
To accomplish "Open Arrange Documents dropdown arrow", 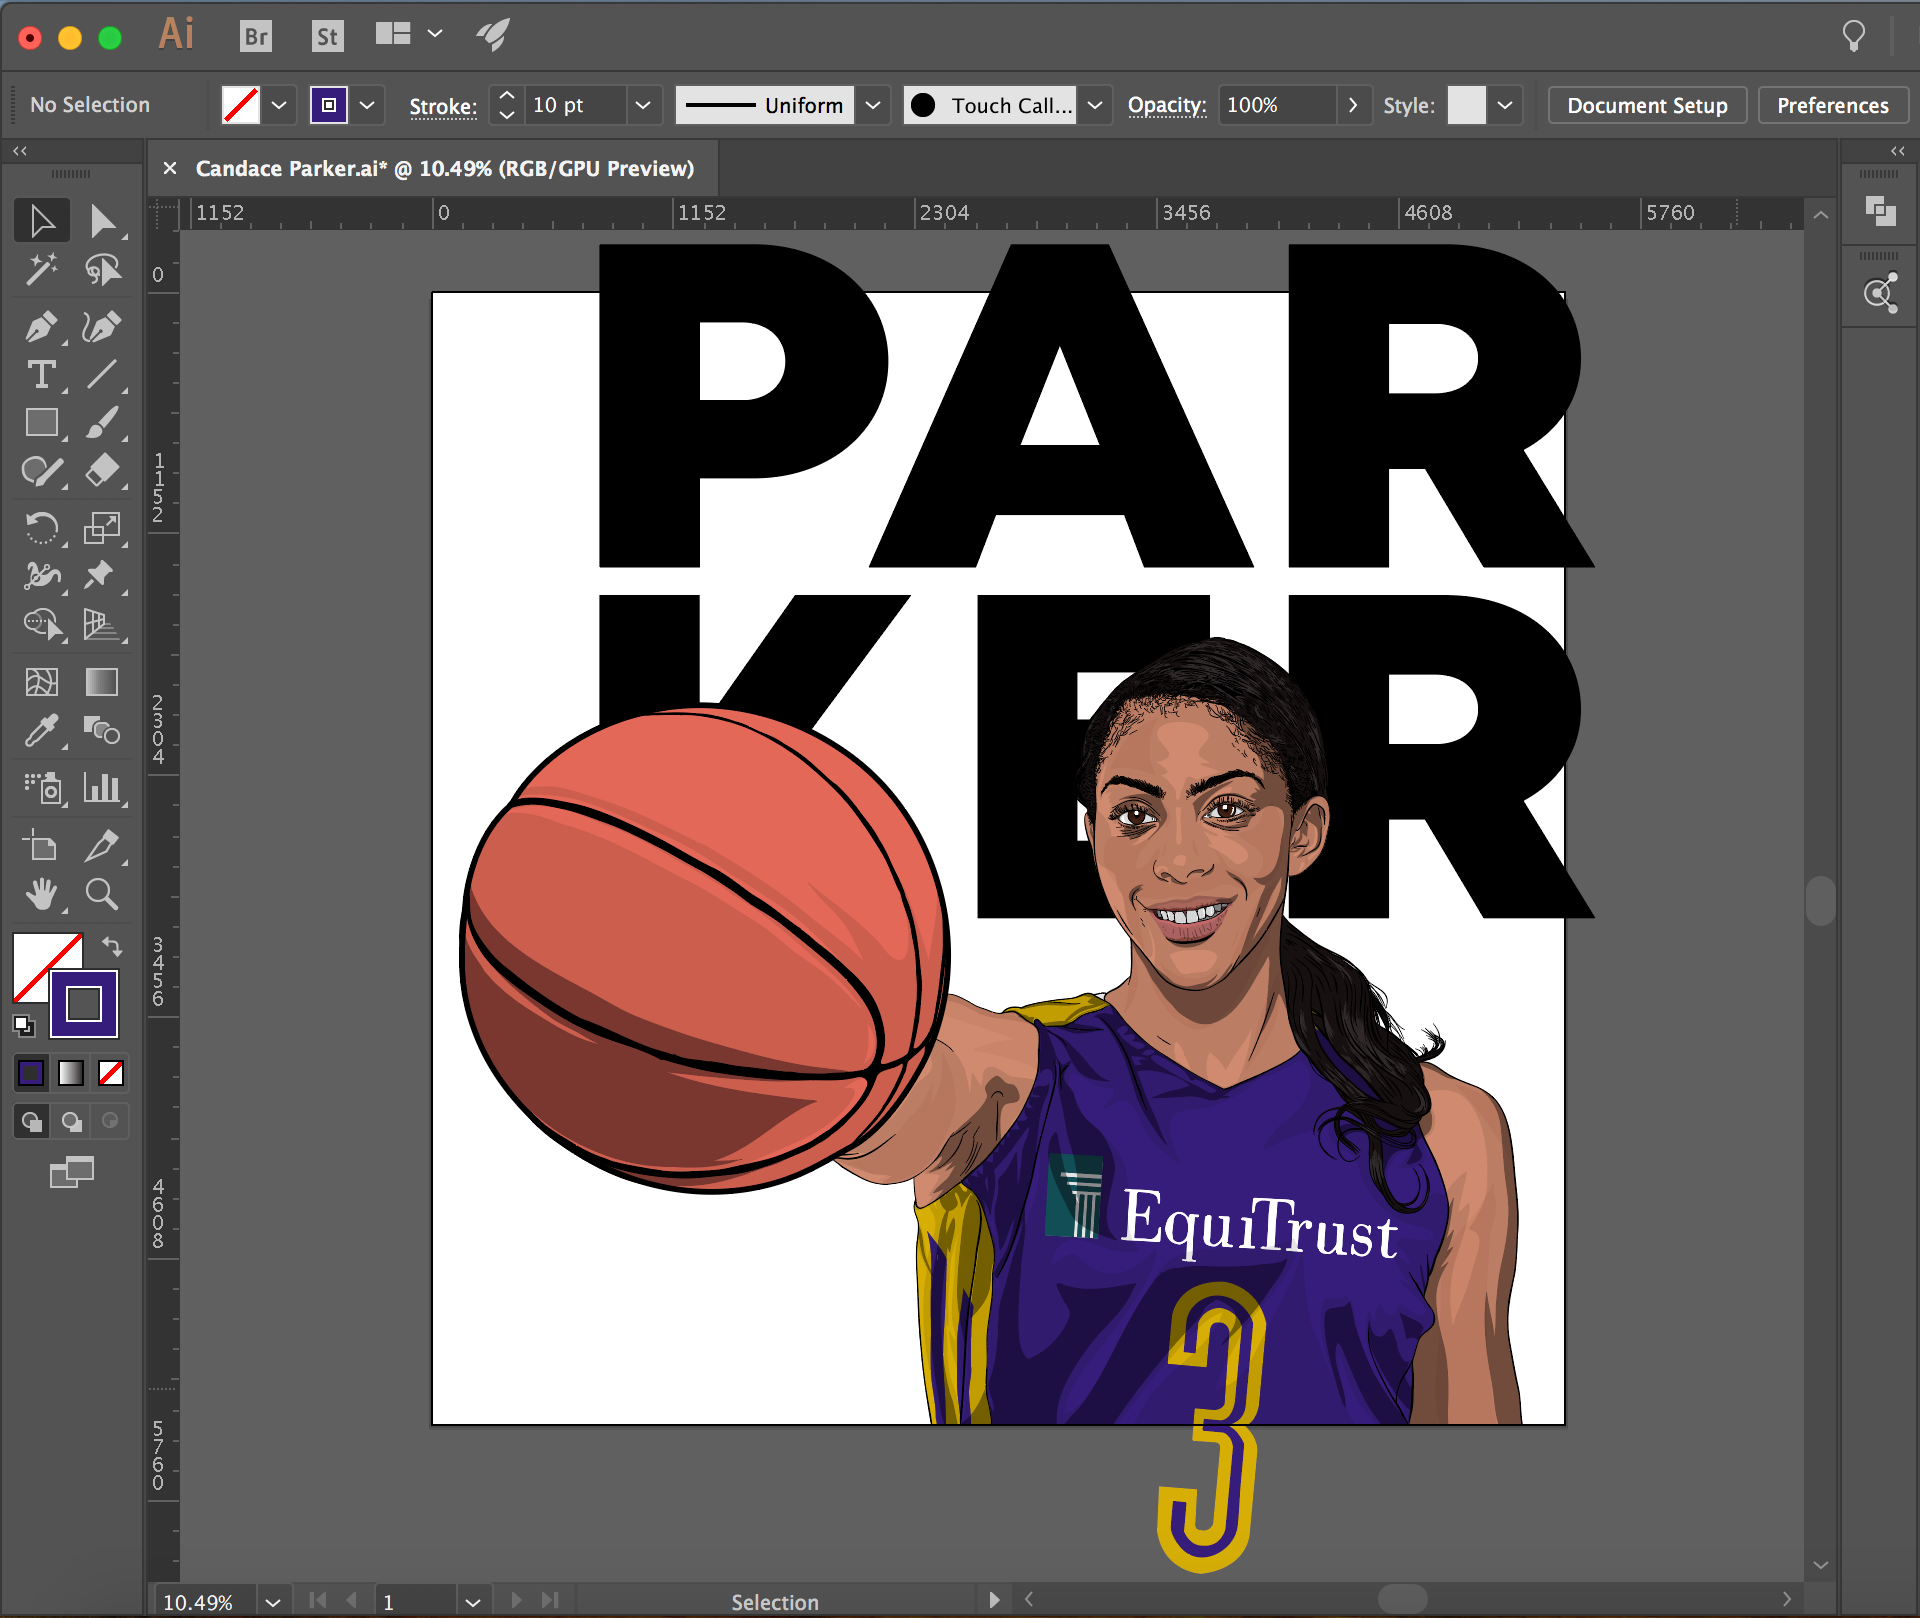I will click(435, 34).
